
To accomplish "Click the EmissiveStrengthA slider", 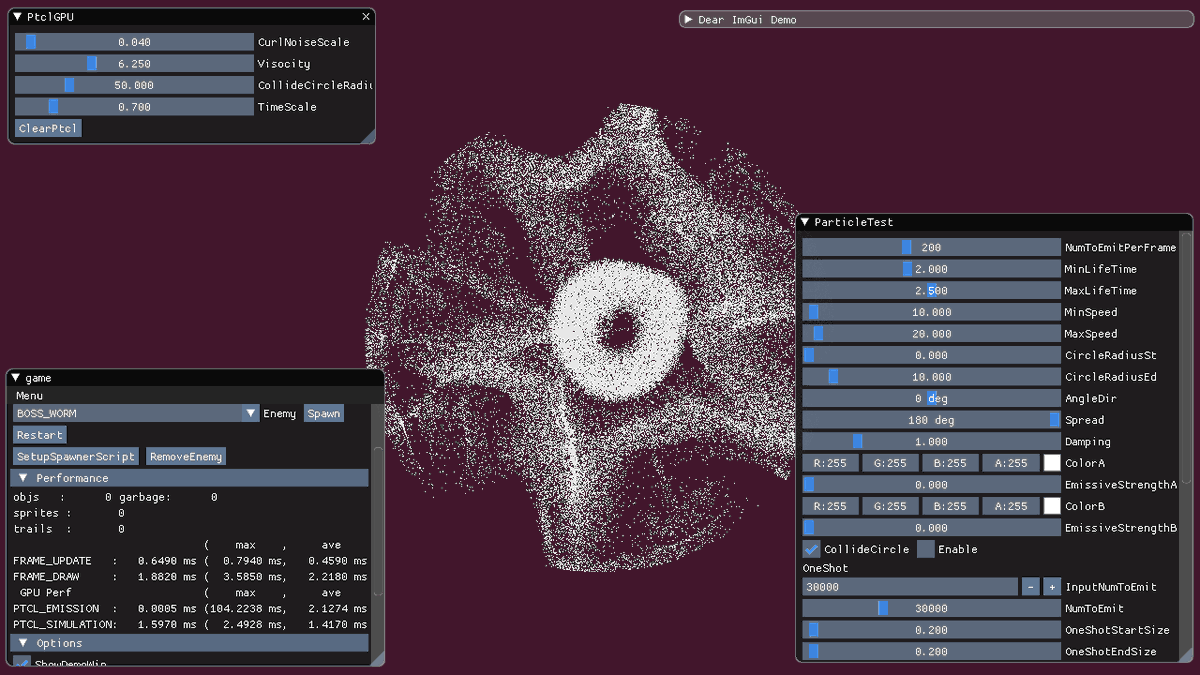I will [931, 485].
